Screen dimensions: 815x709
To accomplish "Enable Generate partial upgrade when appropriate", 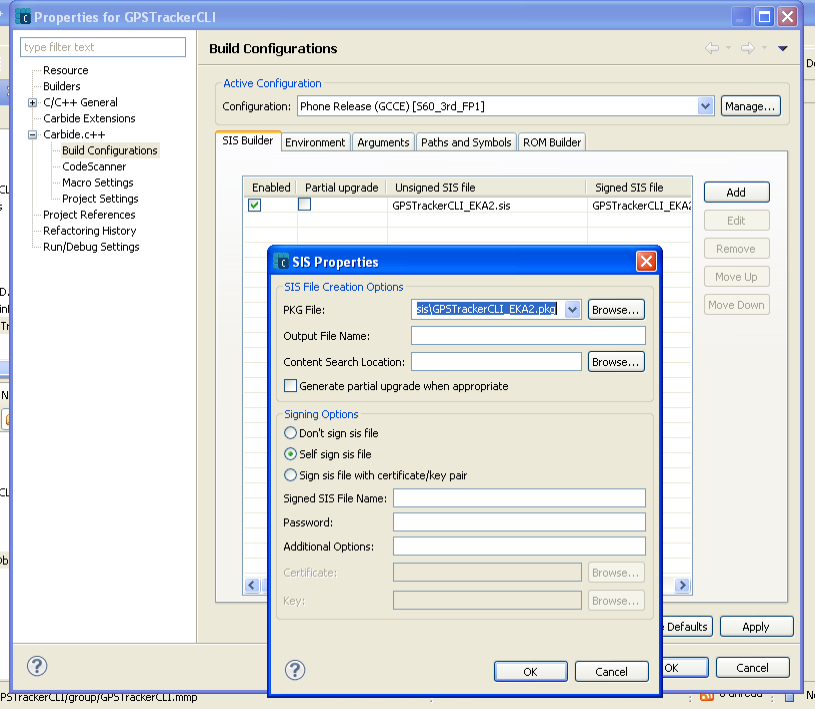I will tap(291, 386).
